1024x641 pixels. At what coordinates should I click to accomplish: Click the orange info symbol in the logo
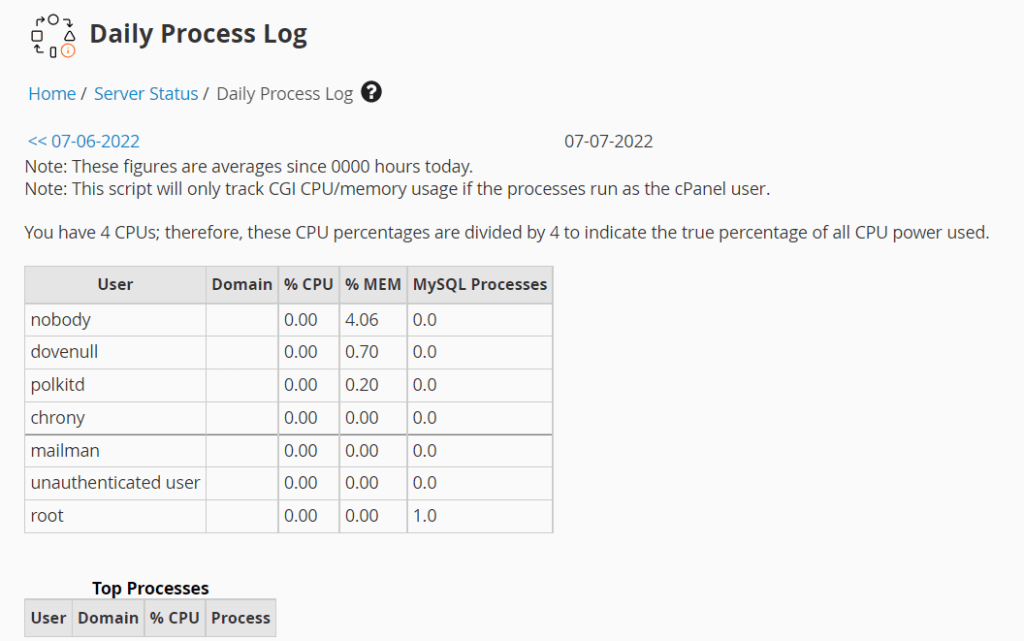click(x=68, y=50)
